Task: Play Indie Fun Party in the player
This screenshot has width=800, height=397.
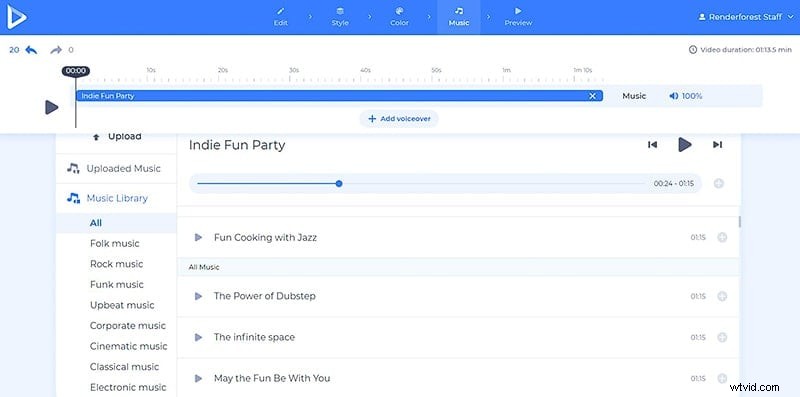Action: (x=685, y=145)
